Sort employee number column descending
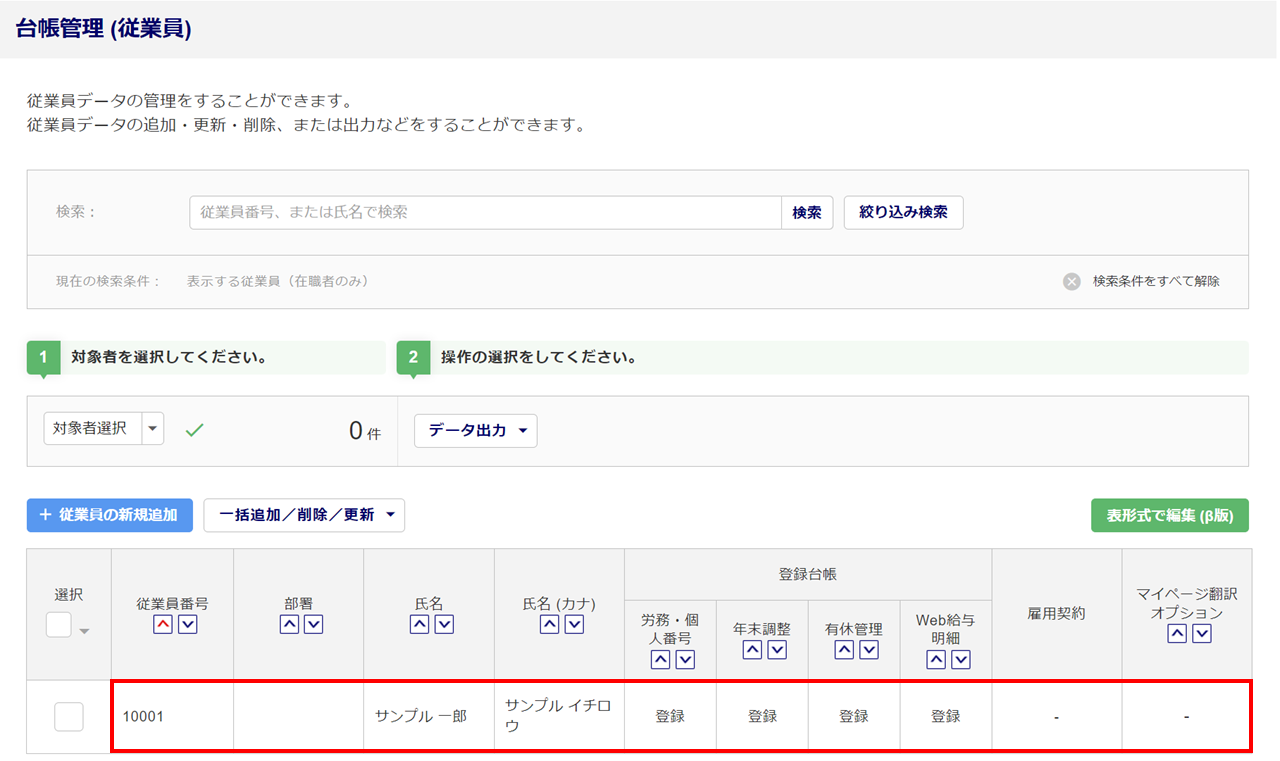 187,625
